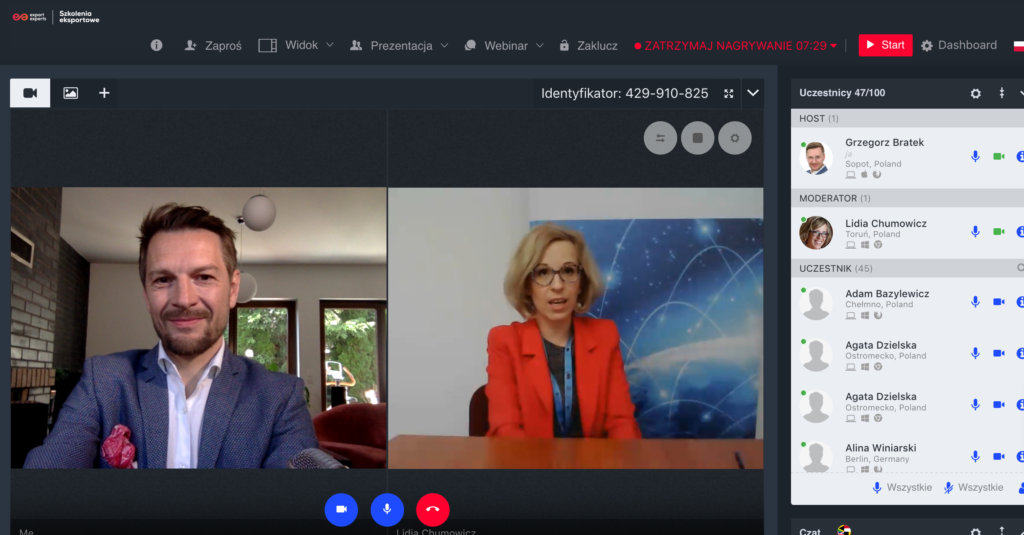Click Lidia Chumowicz's avatar photo
This screenshot has height=535, width=1024.
pyautogui.click(x=816, y=233)
